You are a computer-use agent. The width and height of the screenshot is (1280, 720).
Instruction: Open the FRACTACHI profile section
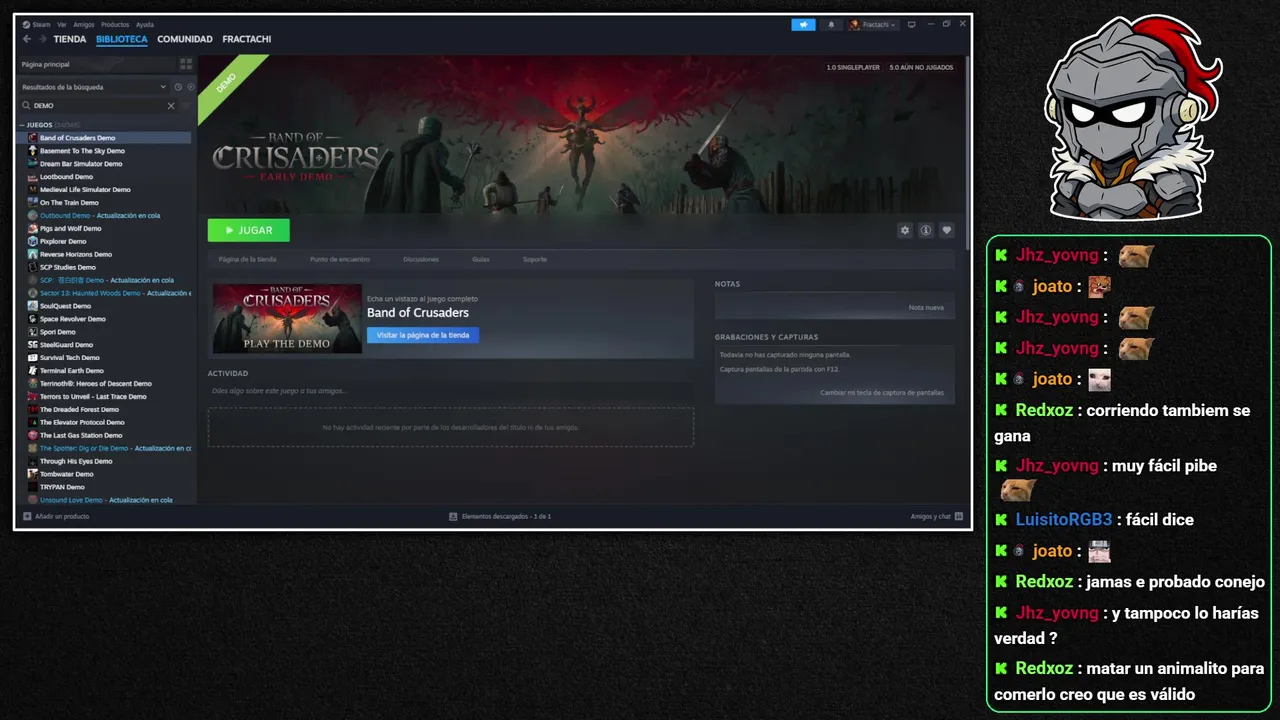(247, 39)
